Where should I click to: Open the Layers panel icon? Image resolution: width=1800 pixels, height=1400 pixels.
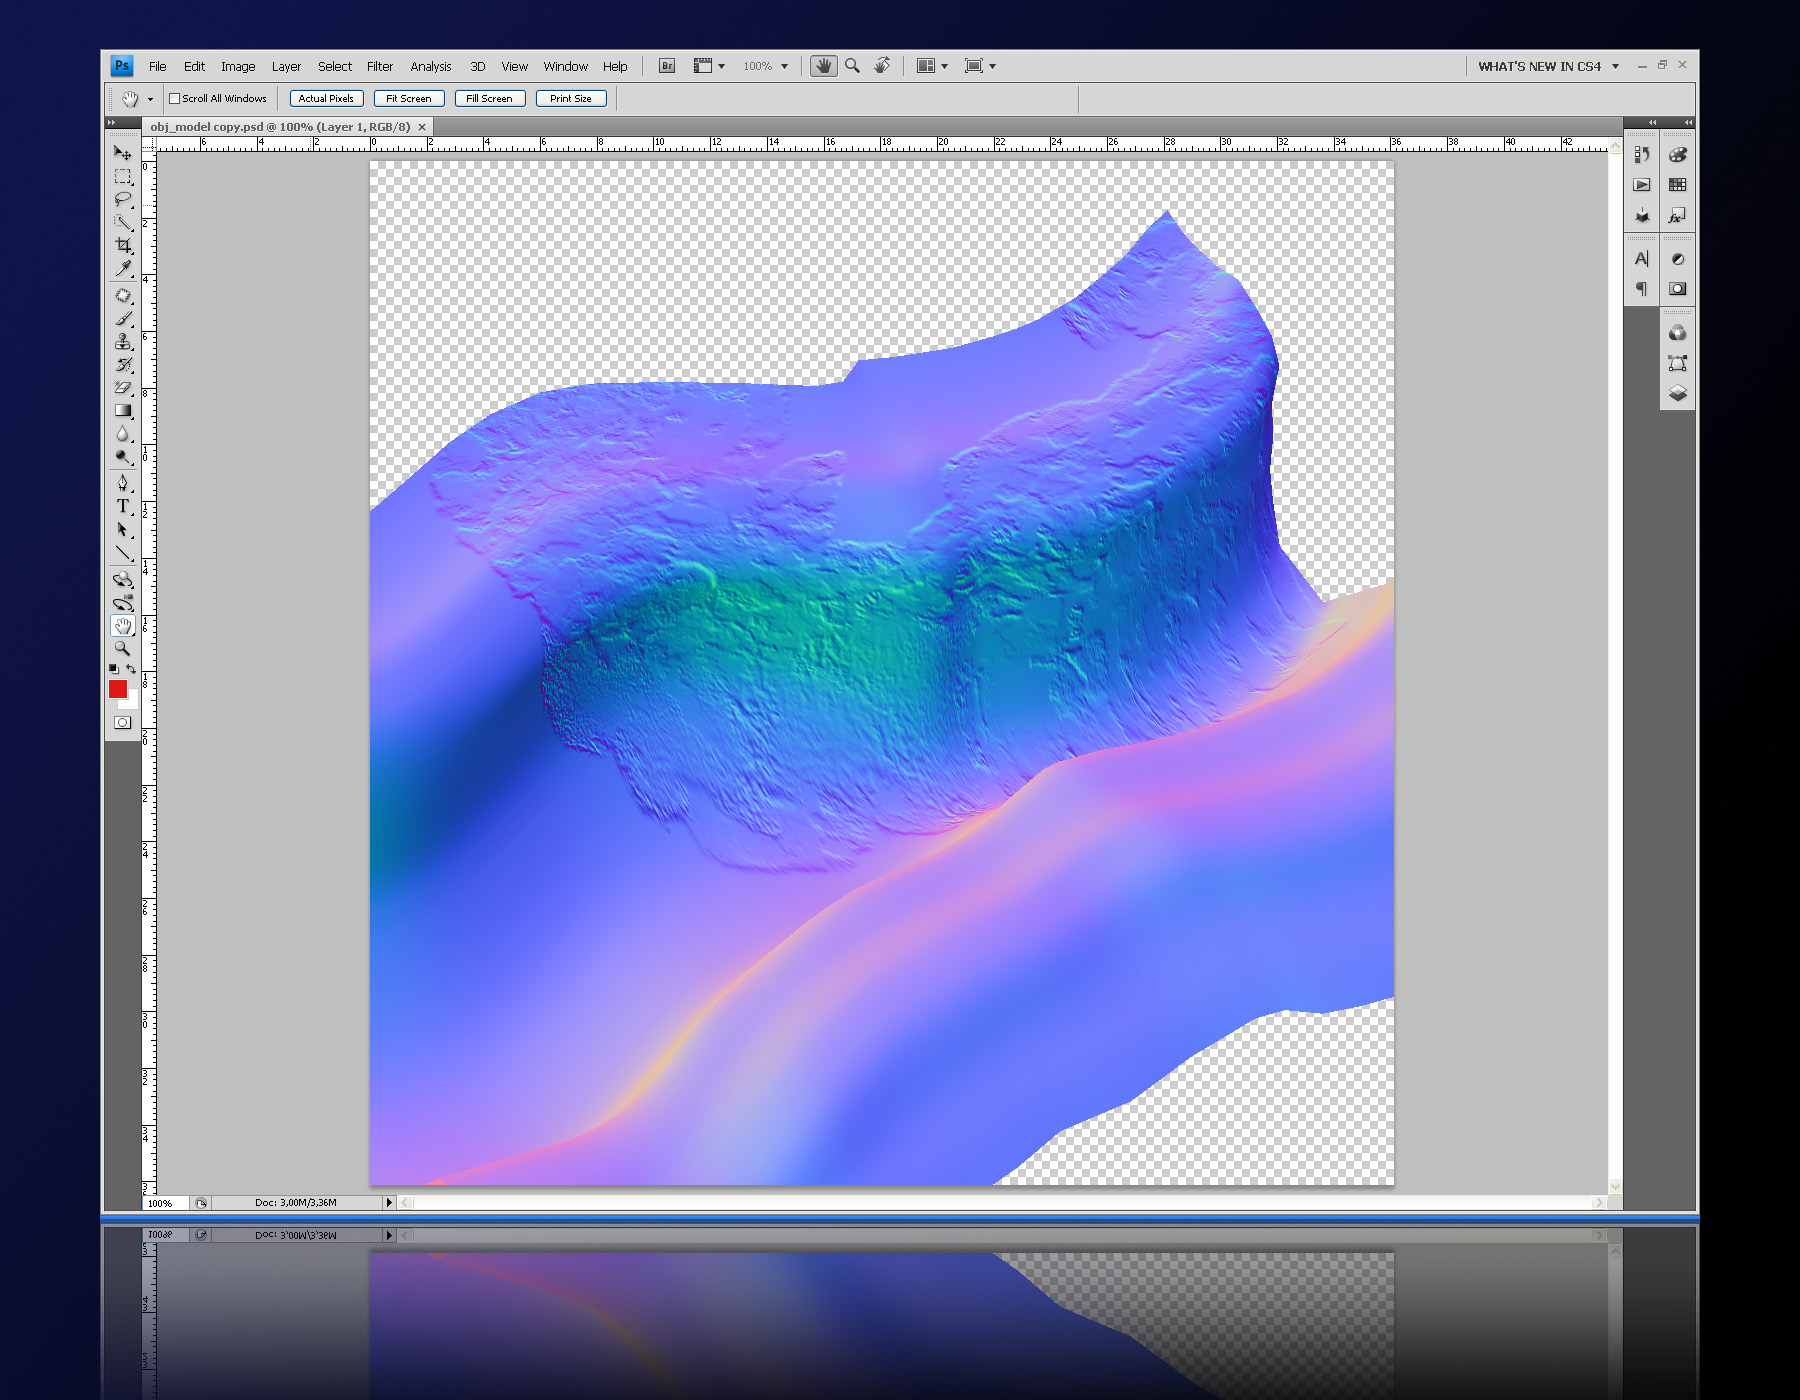(x=1677, y=393)
